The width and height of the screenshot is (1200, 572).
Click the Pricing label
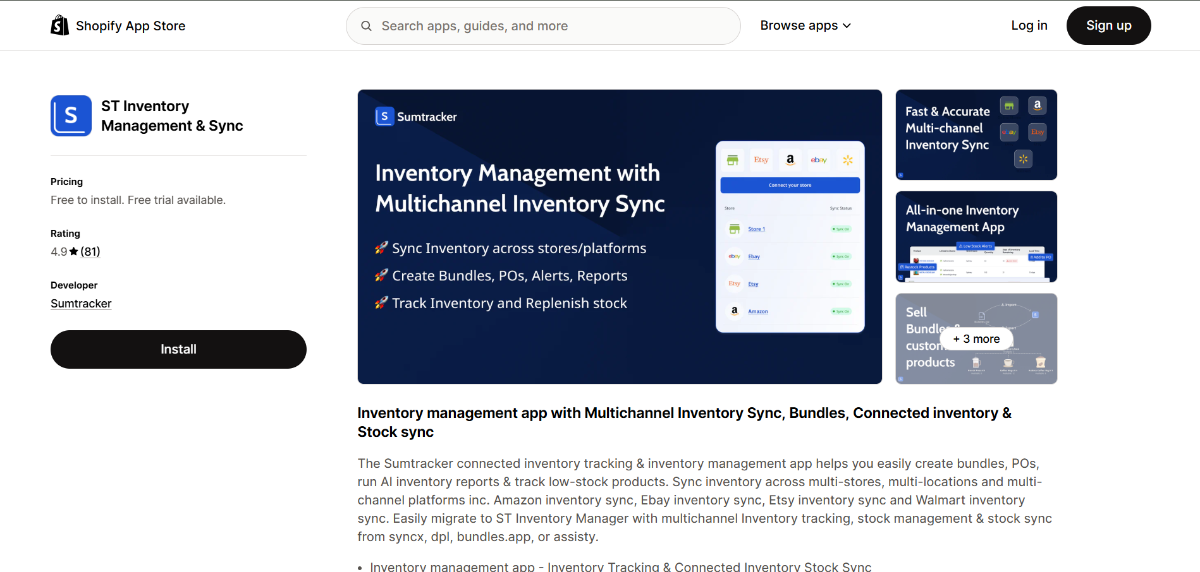tap(67, 182)
